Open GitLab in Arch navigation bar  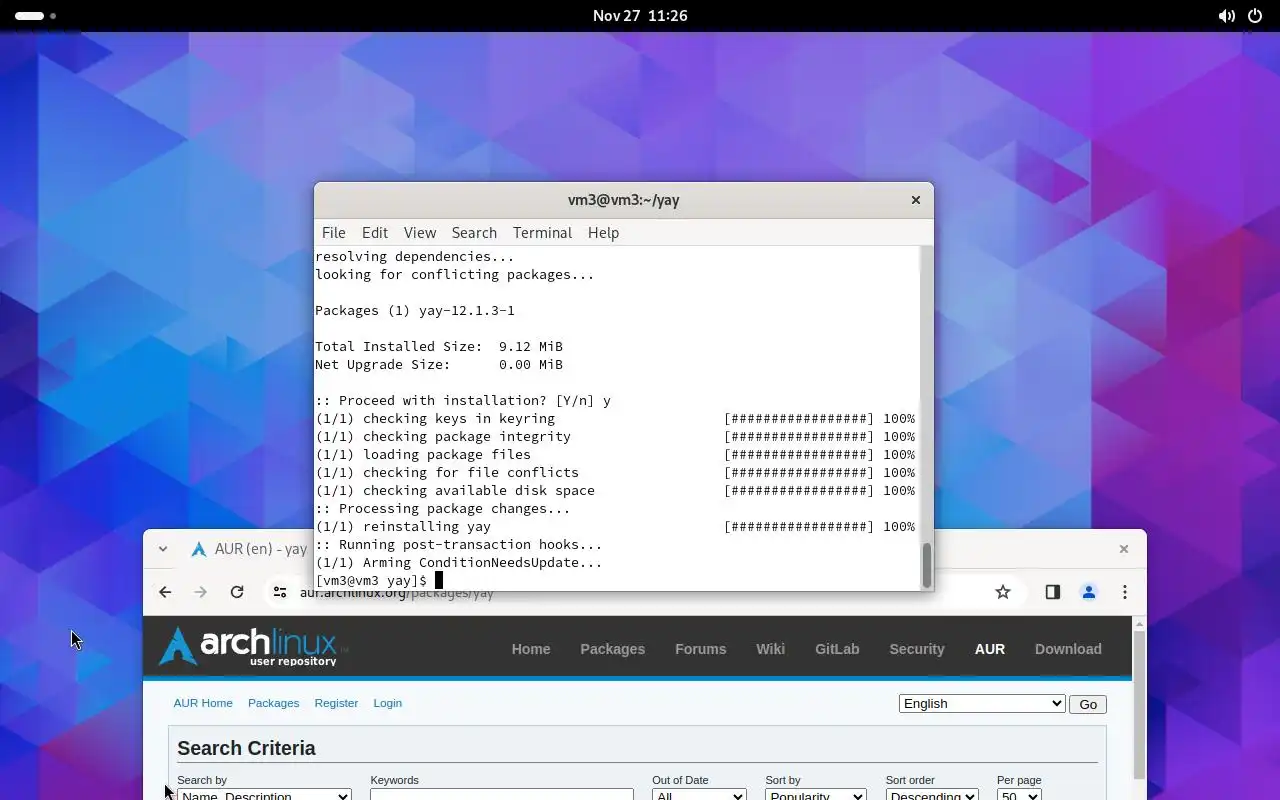pos(837,649)
